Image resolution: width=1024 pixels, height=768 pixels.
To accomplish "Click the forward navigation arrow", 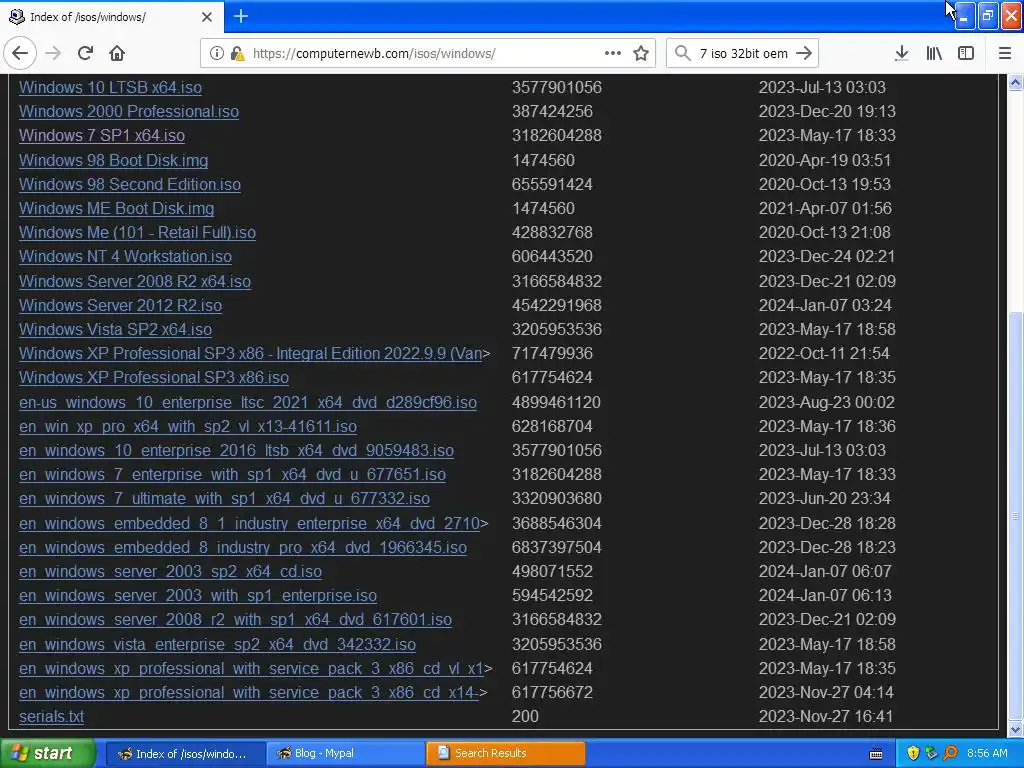I will point(54,54).
